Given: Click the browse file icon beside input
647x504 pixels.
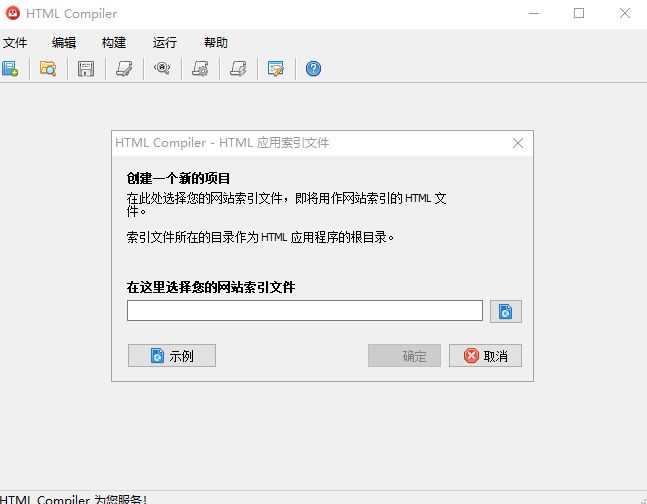Looking at the screenshot, I should tap(505, 311).
